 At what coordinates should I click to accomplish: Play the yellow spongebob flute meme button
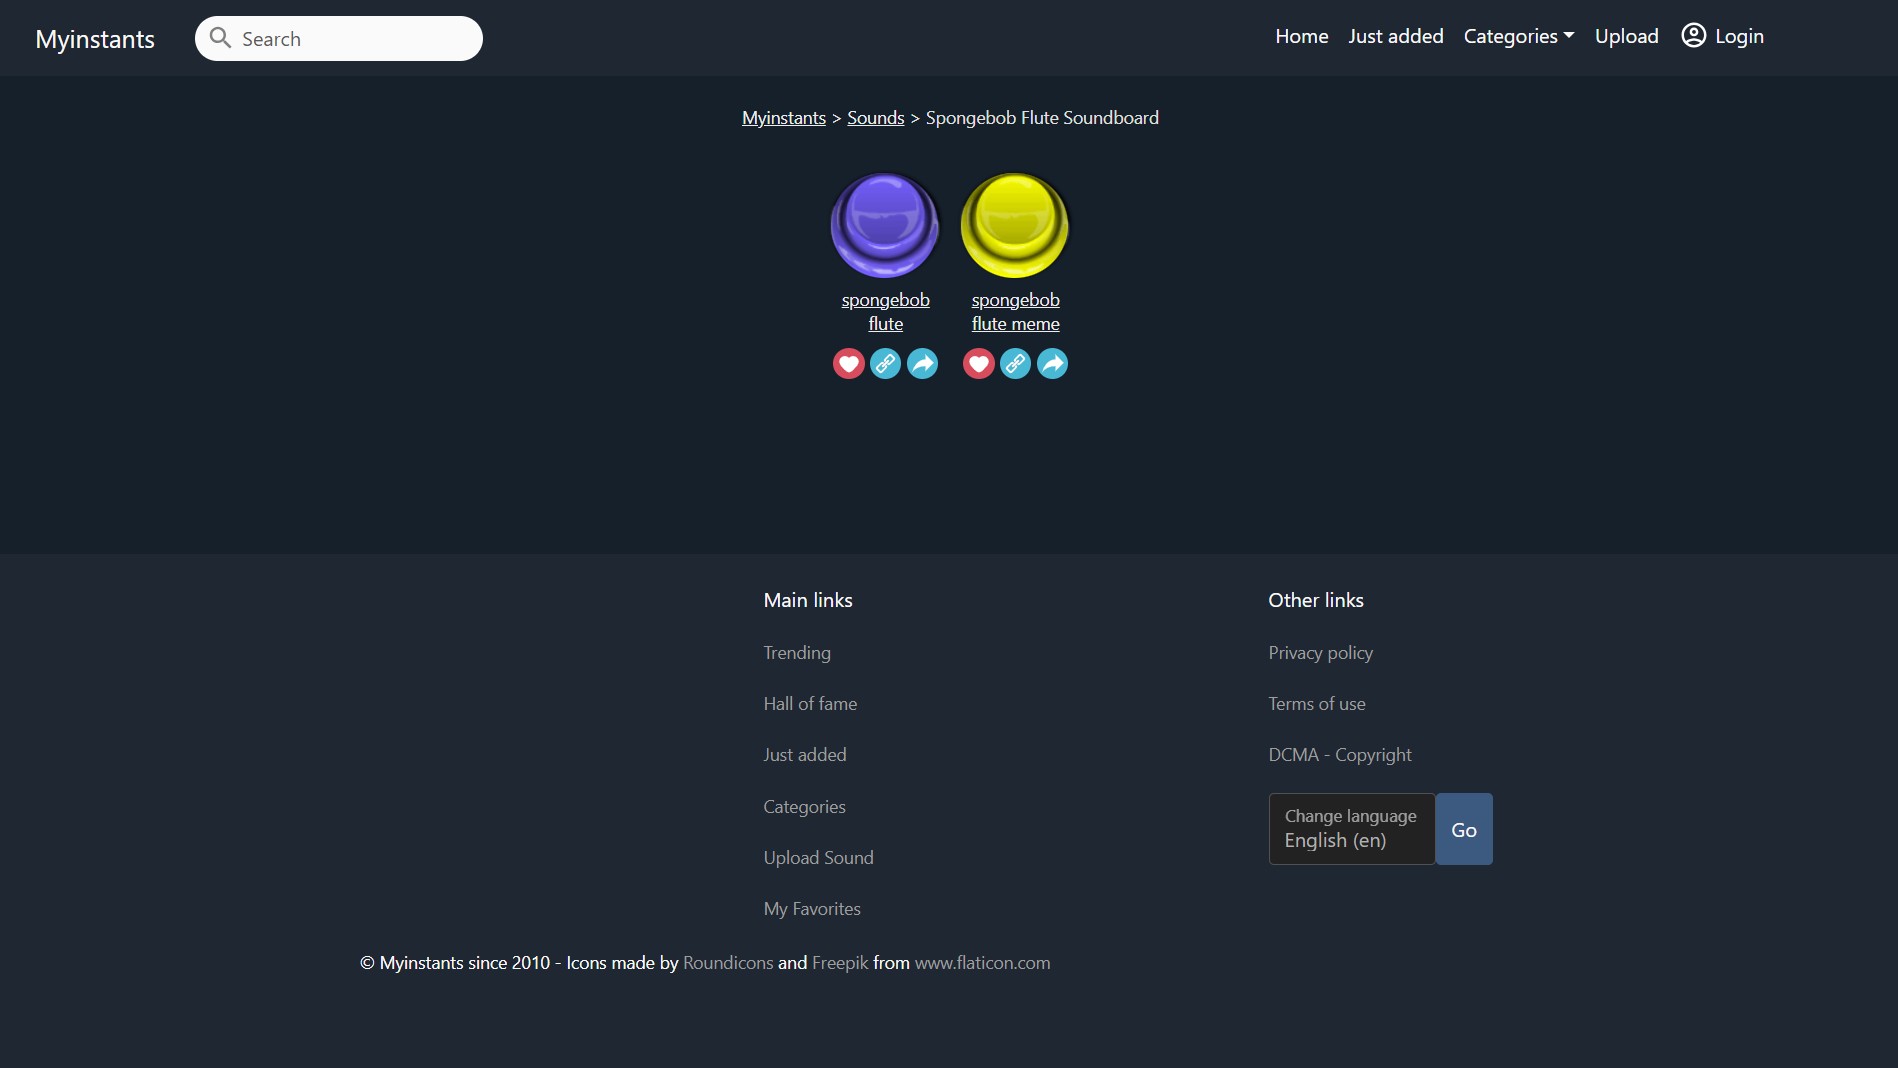point(1015,225)
